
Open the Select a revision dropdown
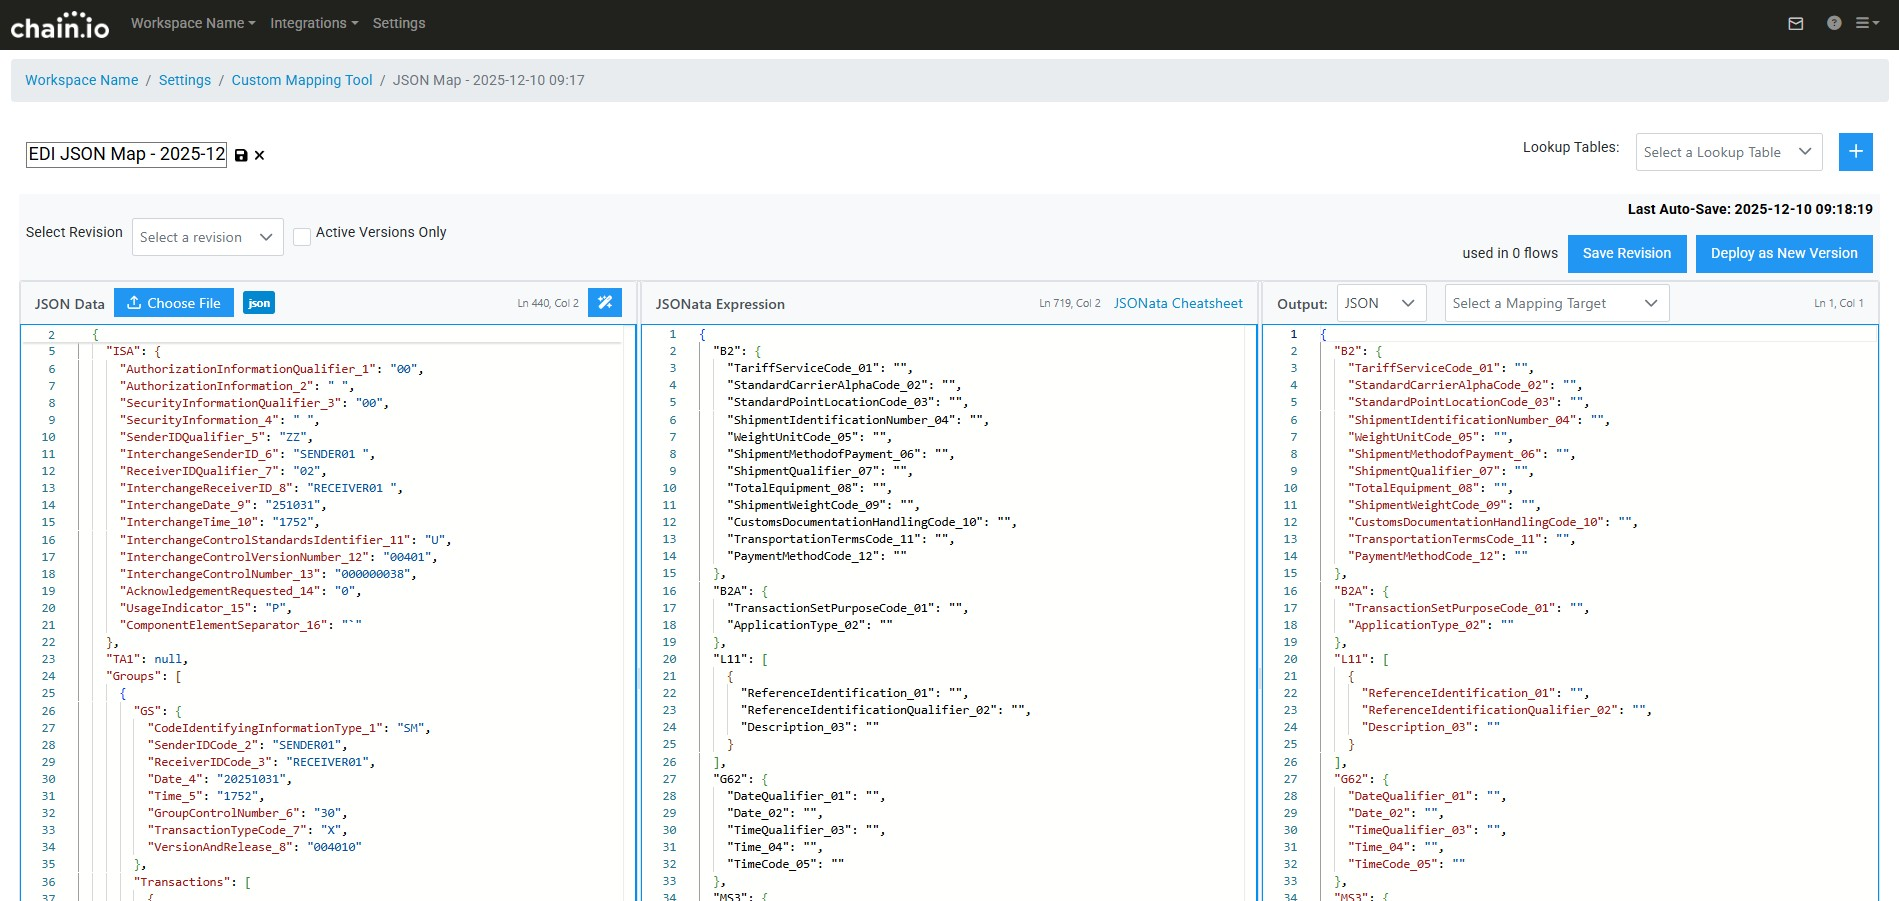point(207,237)
